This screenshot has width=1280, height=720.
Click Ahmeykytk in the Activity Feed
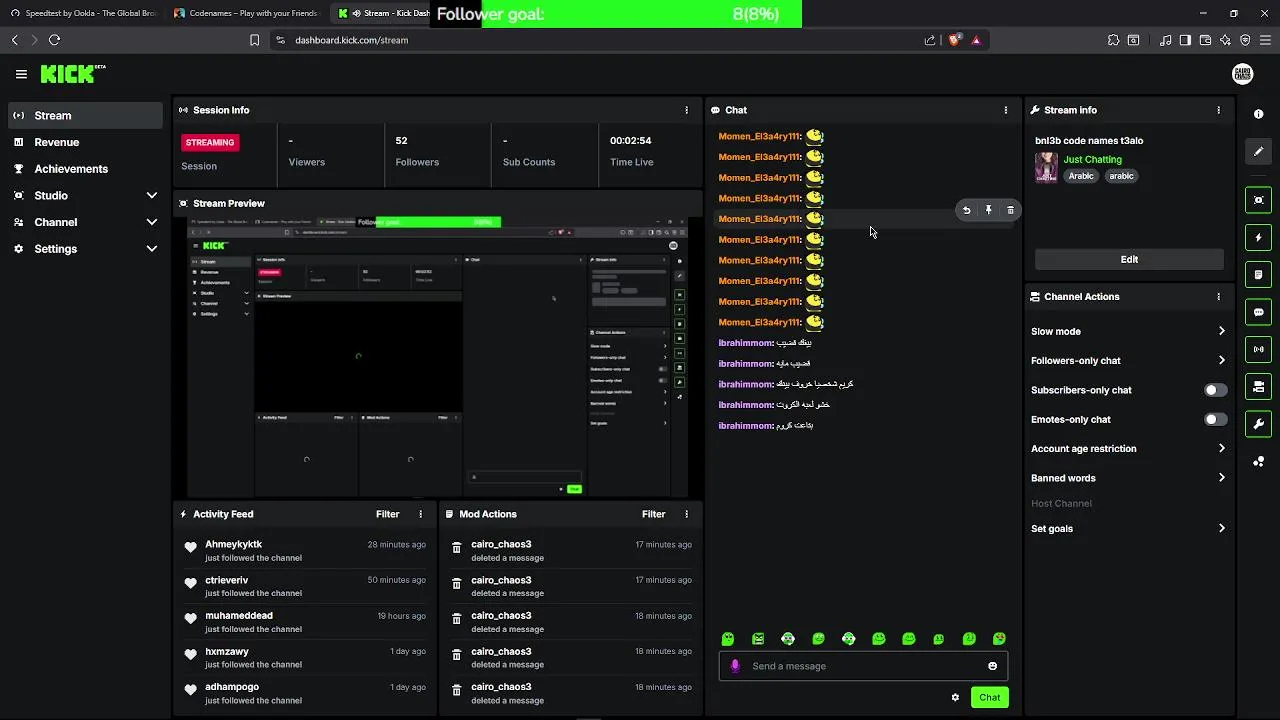[x=233, y=545]
